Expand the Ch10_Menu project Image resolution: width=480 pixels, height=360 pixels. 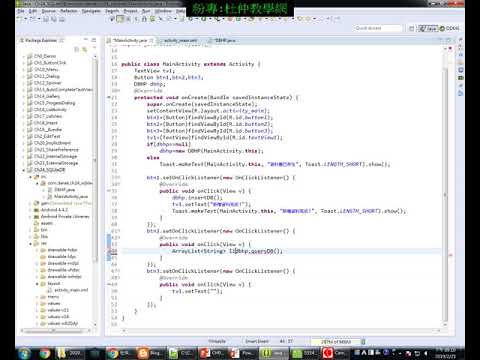24,69
